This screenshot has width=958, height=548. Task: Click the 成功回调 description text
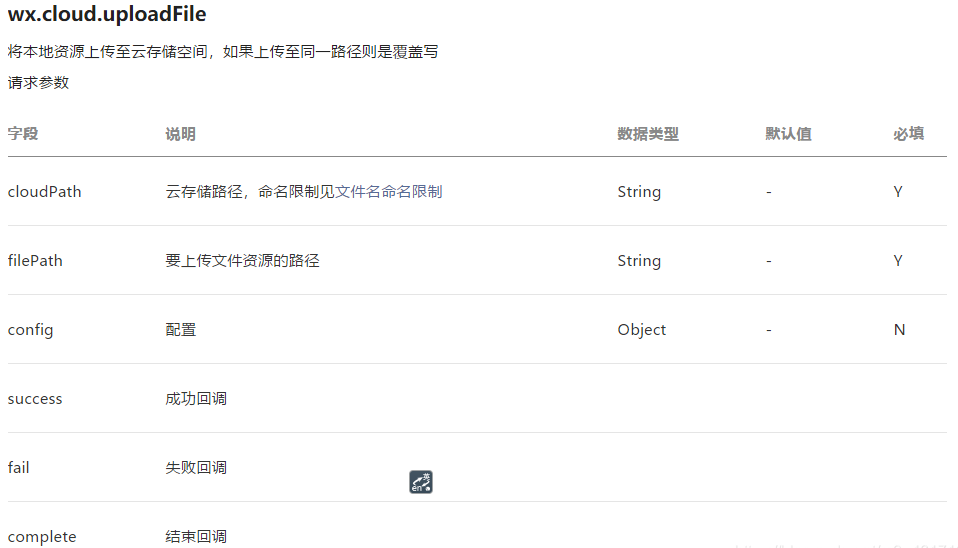pos(196,399)
